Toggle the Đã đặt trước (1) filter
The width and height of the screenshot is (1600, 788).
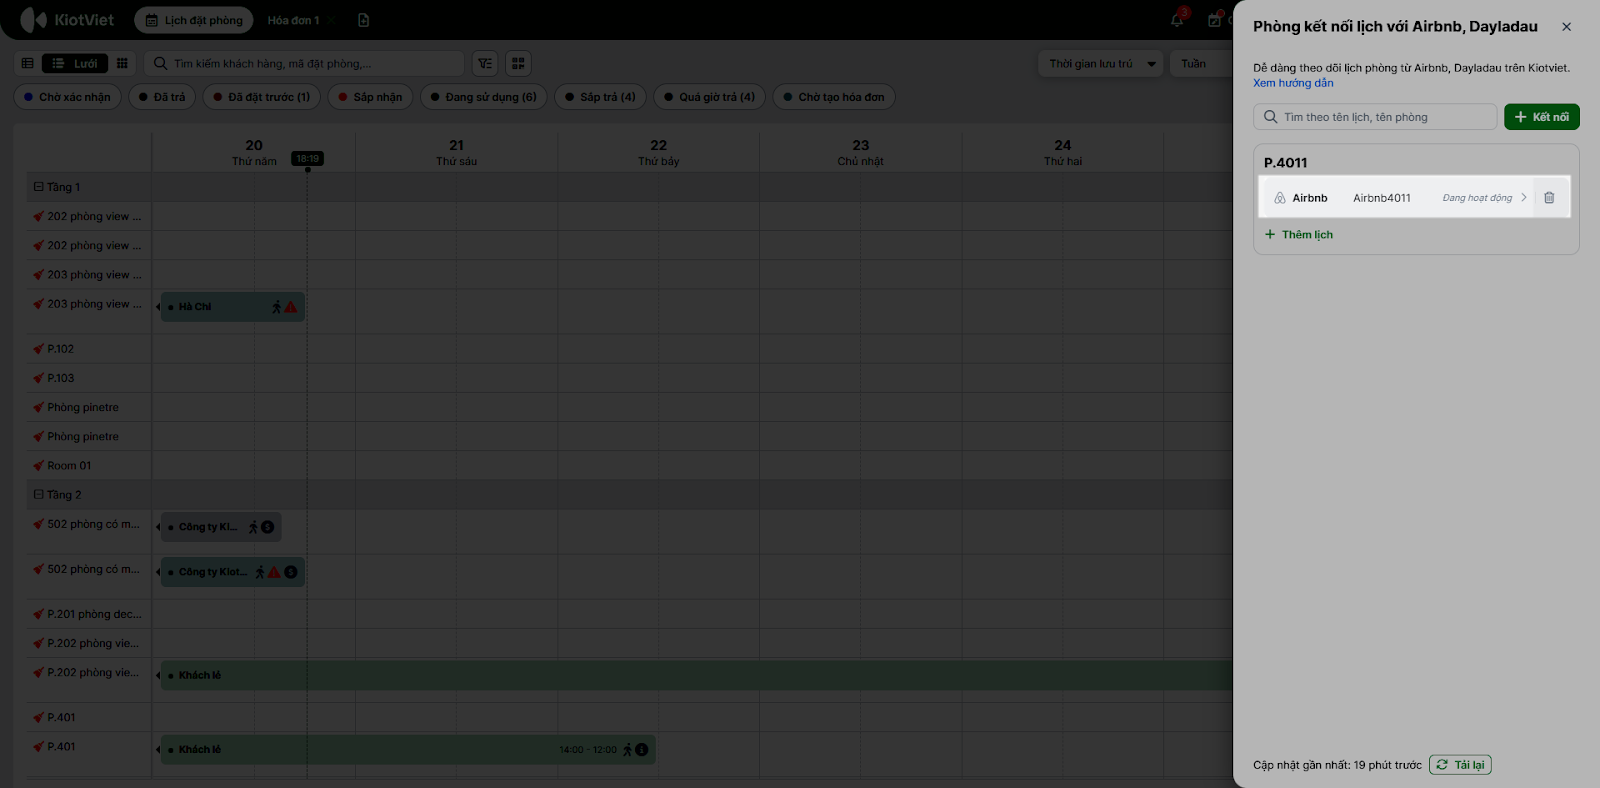262,97
